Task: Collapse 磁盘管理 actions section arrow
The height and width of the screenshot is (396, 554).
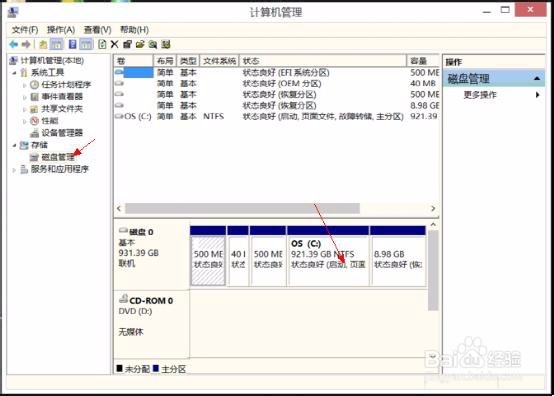Action: coord(537,78)
